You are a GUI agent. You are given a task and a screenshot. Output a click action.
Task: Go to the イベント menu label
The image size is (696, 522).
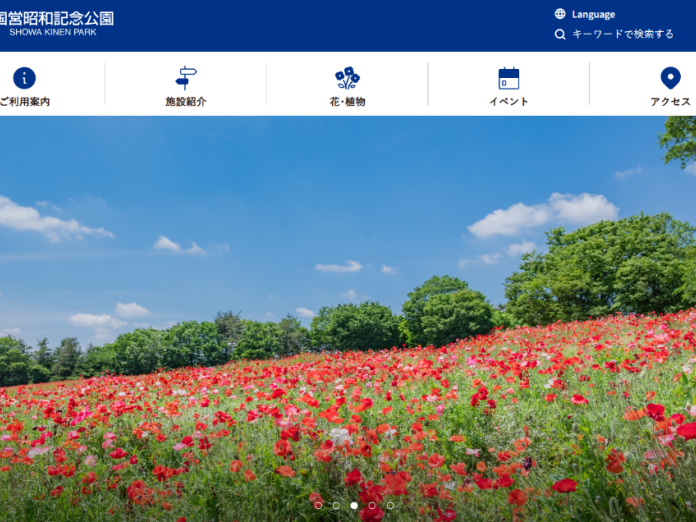pyautogui.click(x=509, y=102)
